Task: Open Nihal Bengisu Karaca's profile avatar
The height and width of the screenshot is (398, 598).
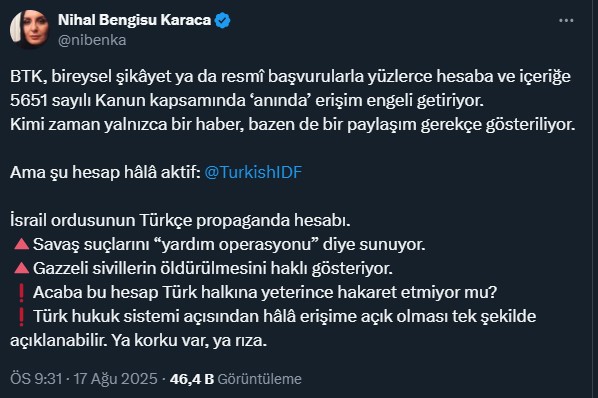Action: point(29,29)
